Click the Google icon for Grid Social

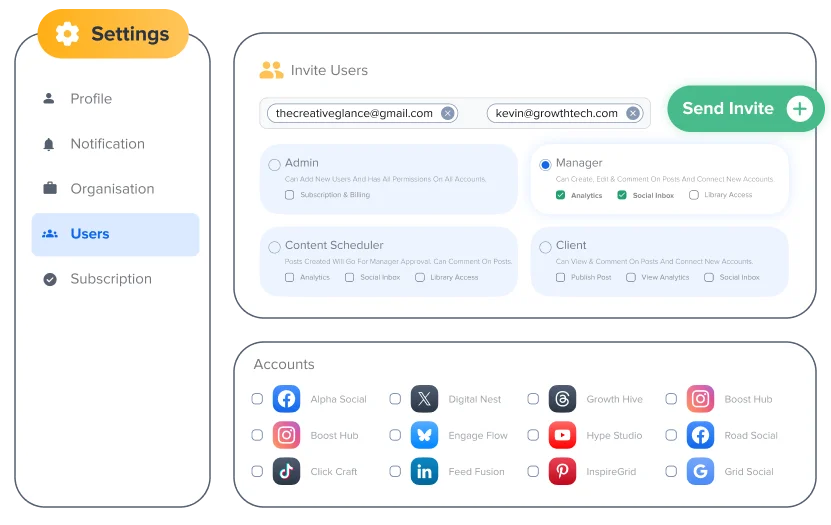(700, 471)
